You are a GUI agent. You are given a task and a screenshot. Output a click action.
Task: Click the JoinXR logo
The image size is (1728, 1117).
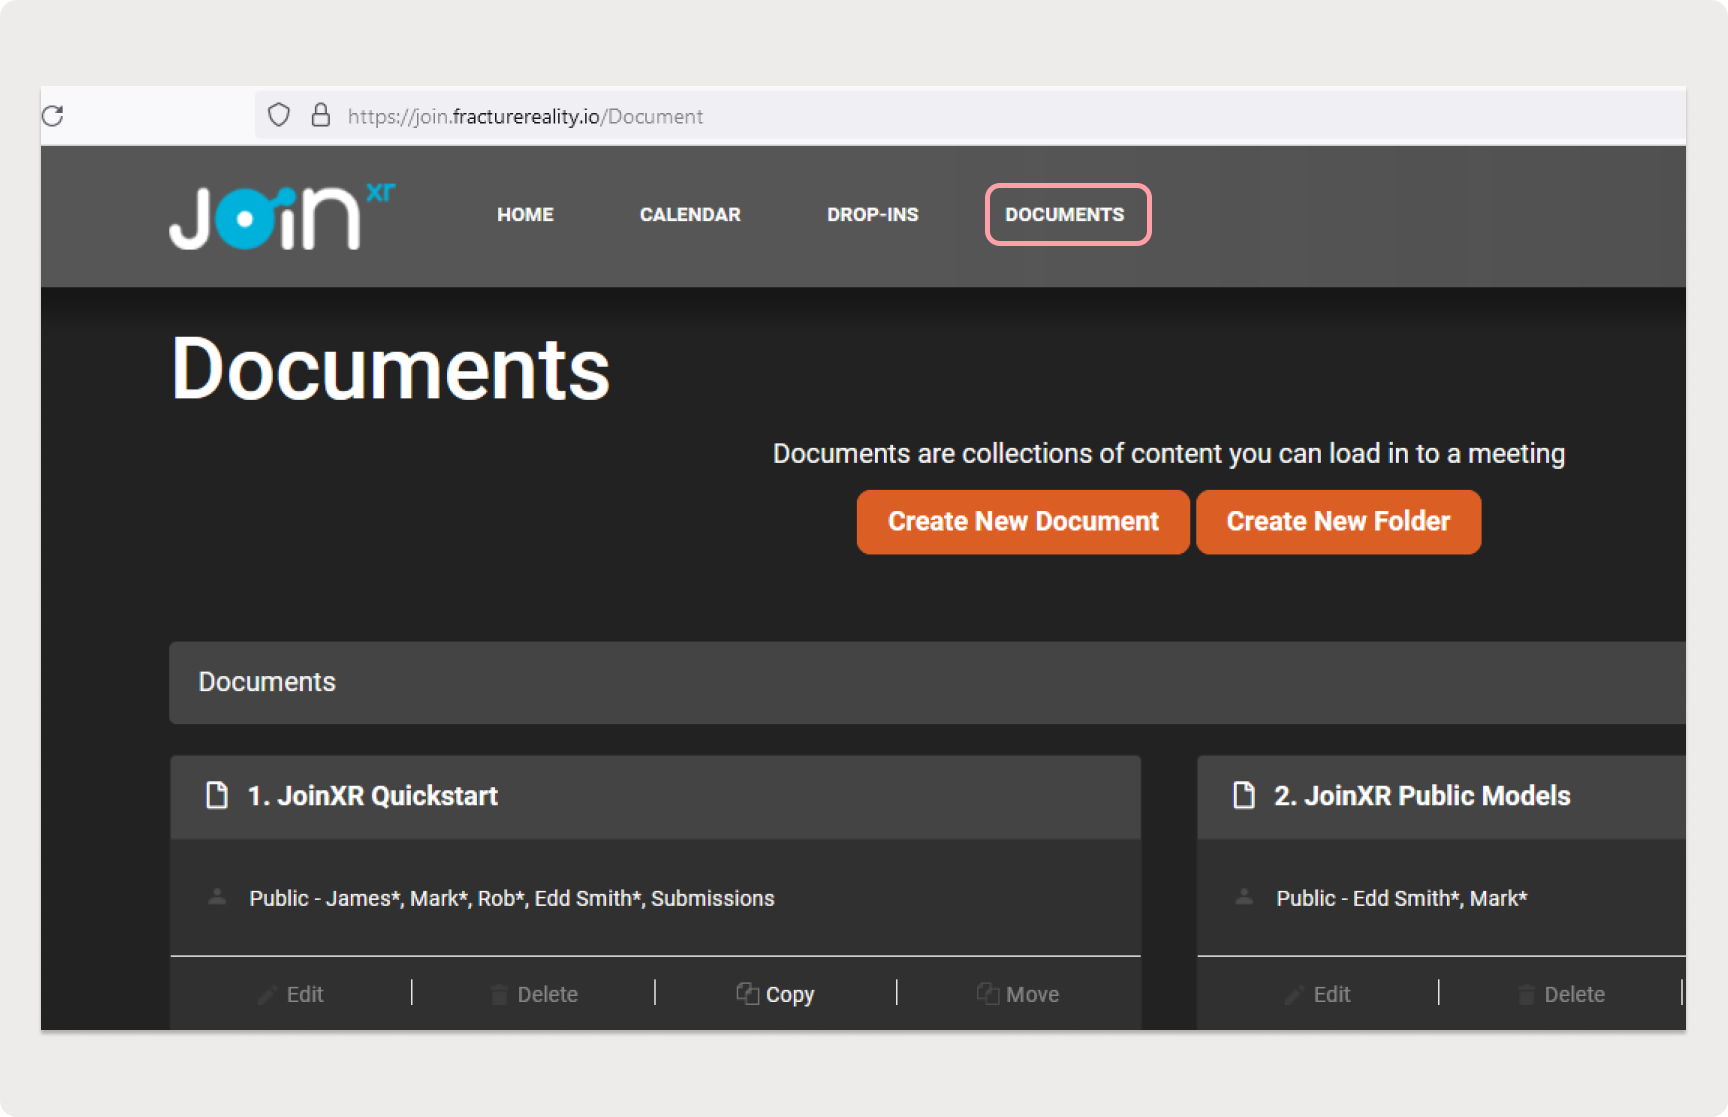pyautogui.click(x=281, y=216)
